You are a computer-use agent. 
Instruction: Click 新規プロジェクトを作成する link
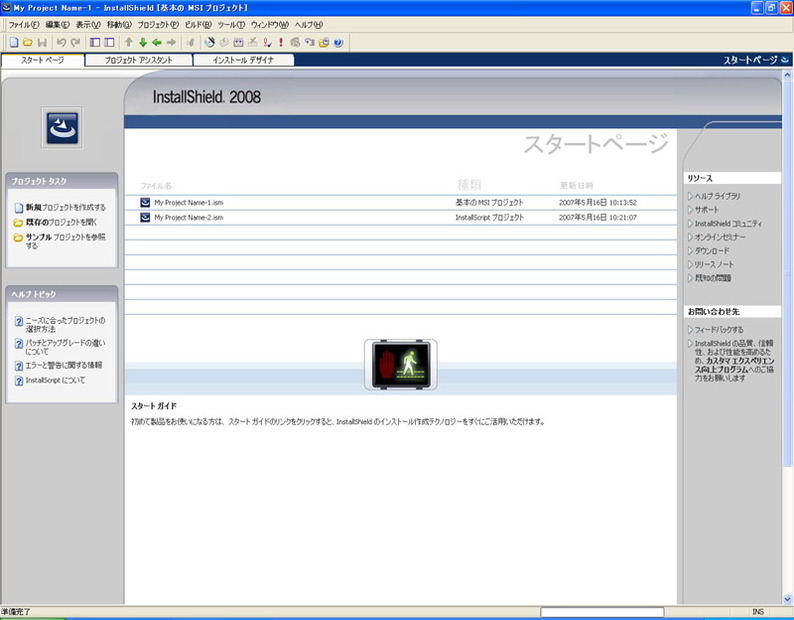point(65,207)
